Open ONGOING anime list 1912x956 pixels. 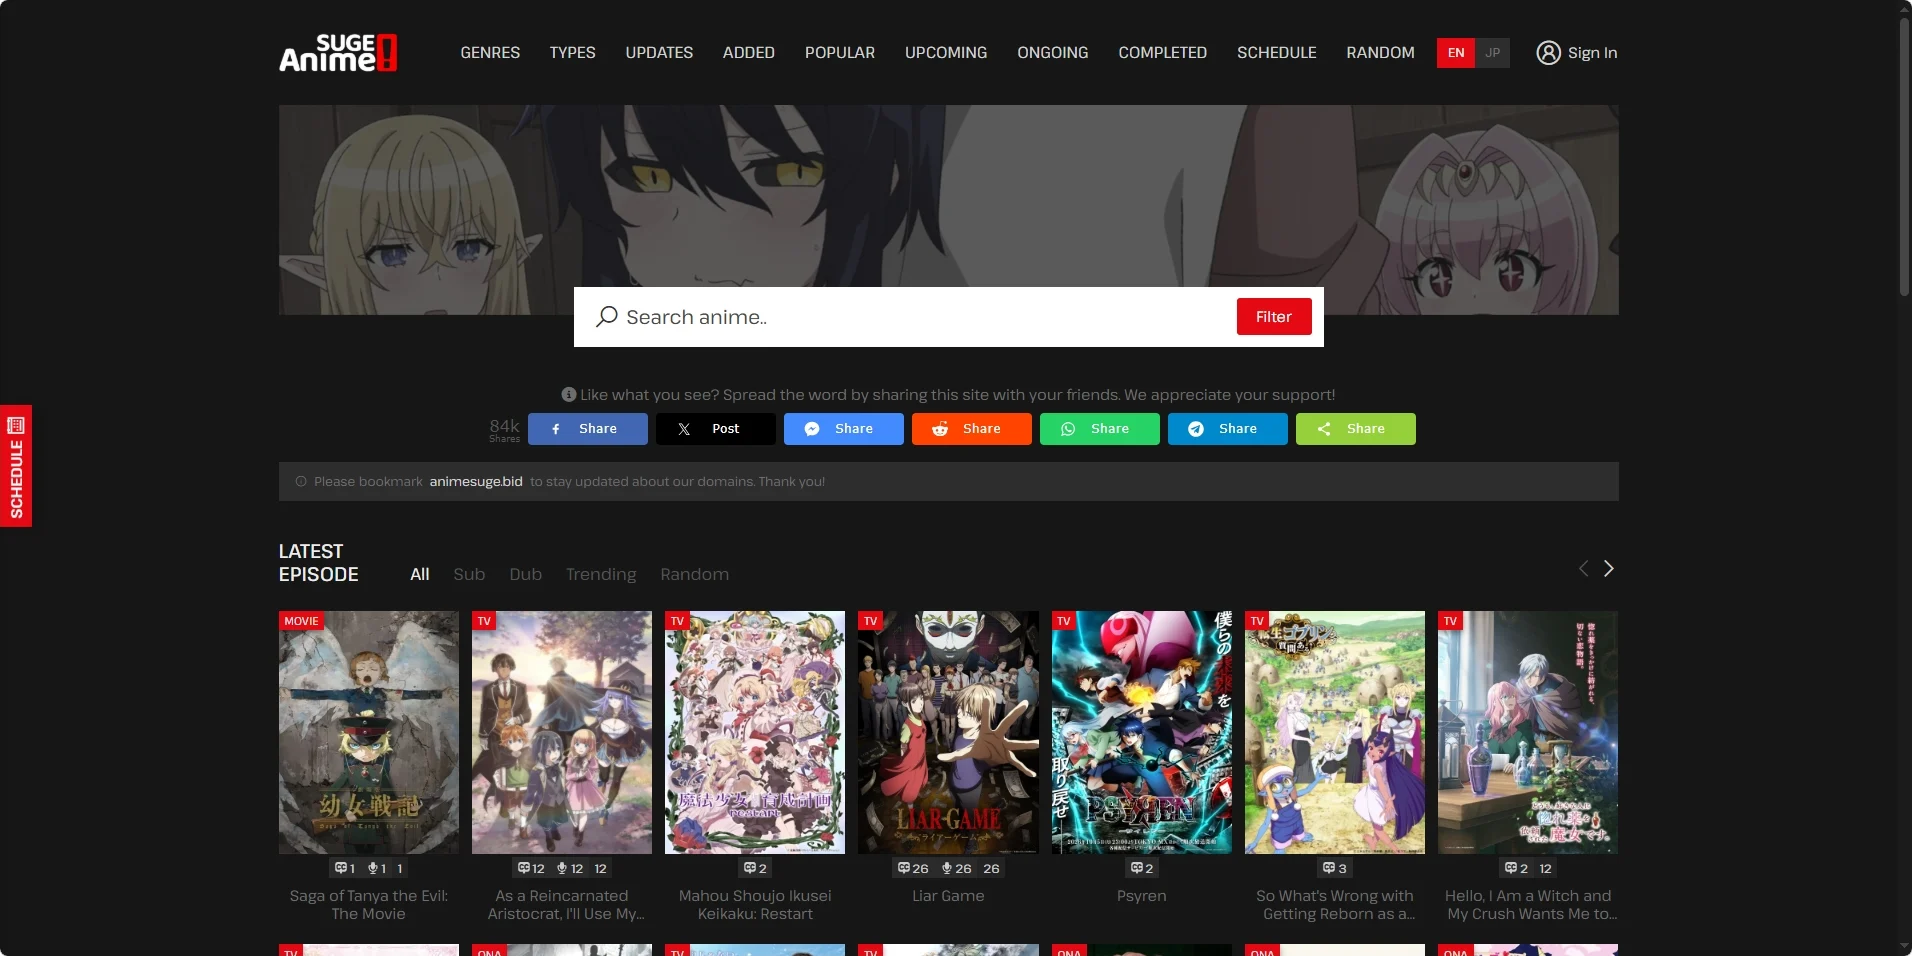(1053, 53)
